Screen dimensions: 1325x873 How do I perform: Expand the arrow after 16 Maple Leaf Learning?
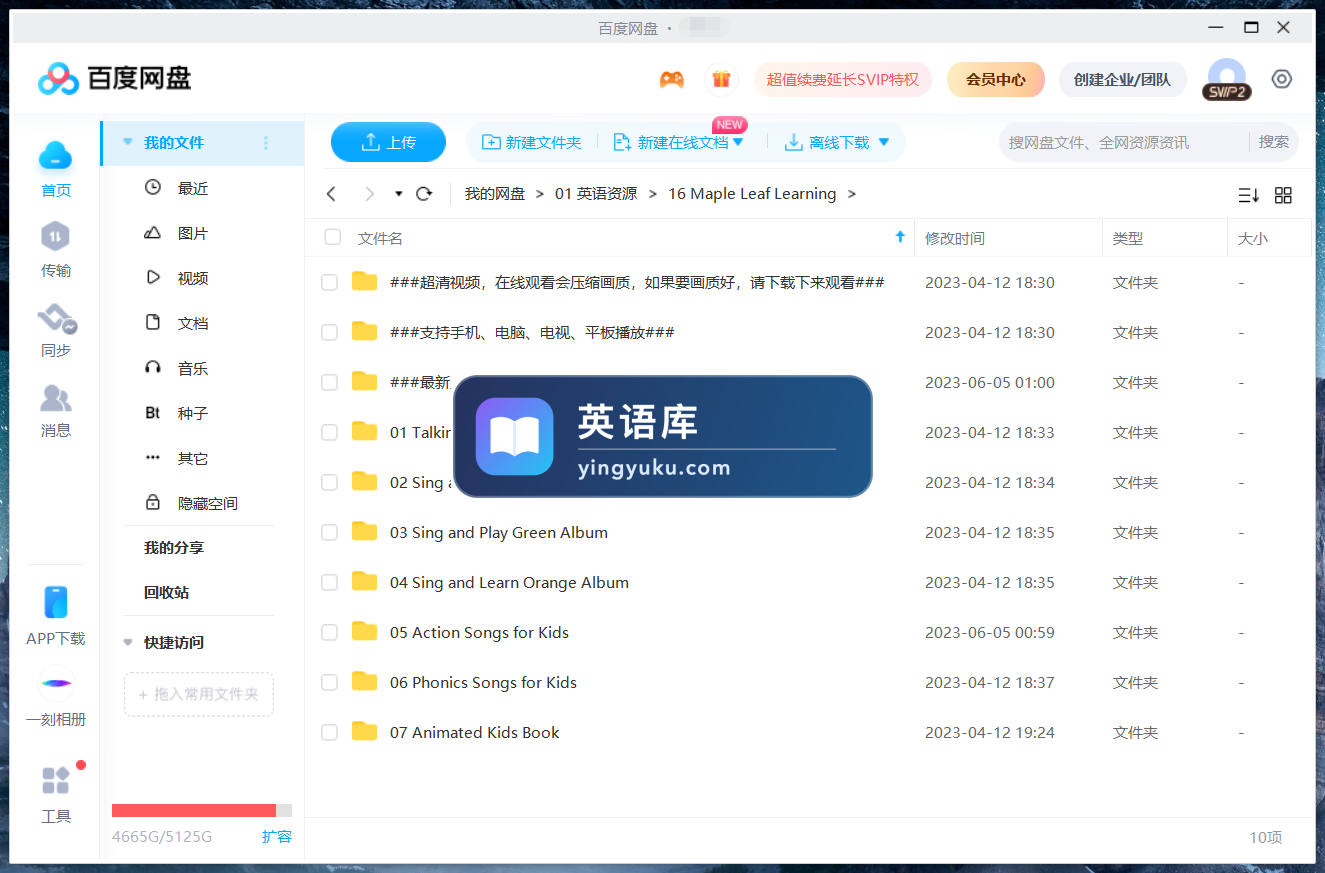click(852, 194)
